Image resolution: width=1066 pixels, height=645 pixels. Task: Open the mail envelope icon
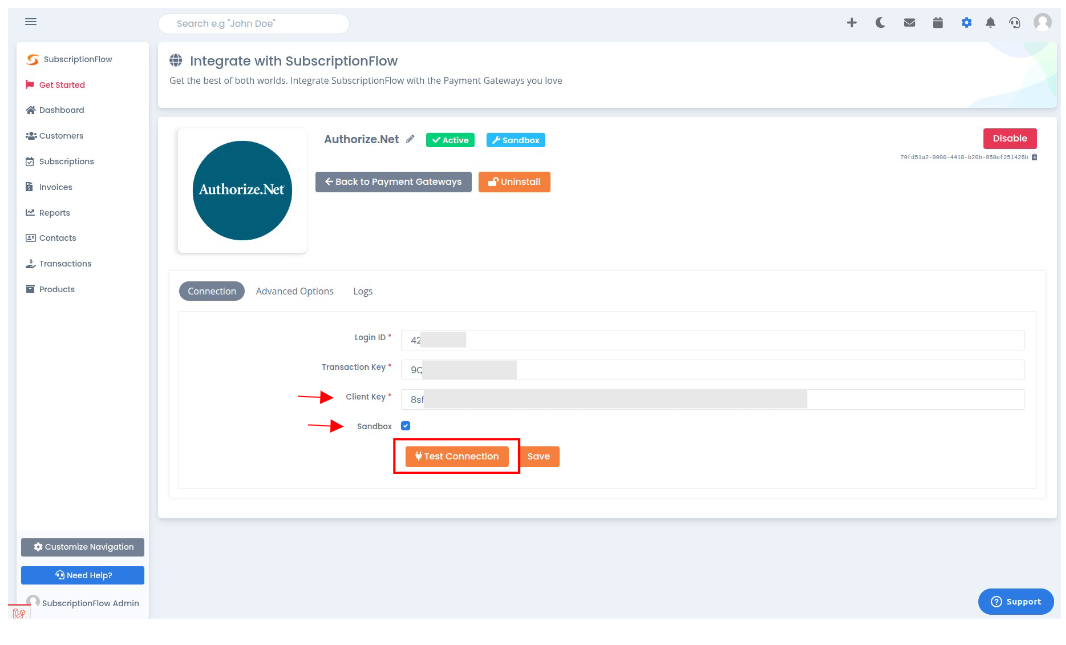[x=909, y=22]
